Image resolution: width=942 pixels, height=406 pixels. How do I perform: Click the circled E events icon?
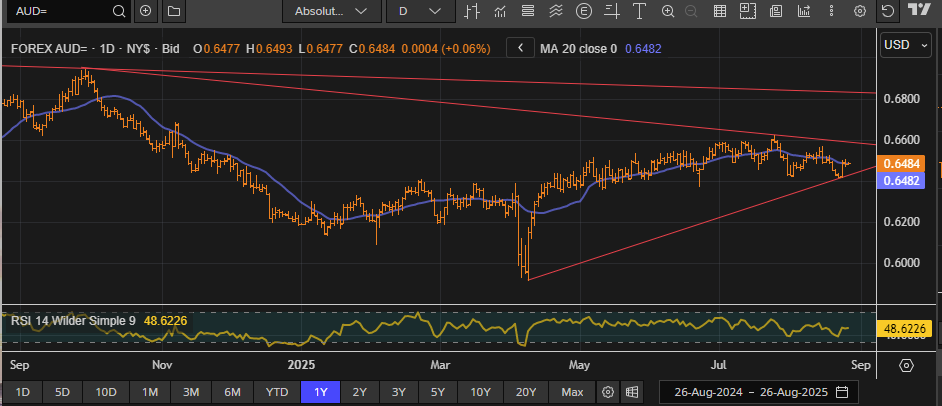tap(583, 11)
